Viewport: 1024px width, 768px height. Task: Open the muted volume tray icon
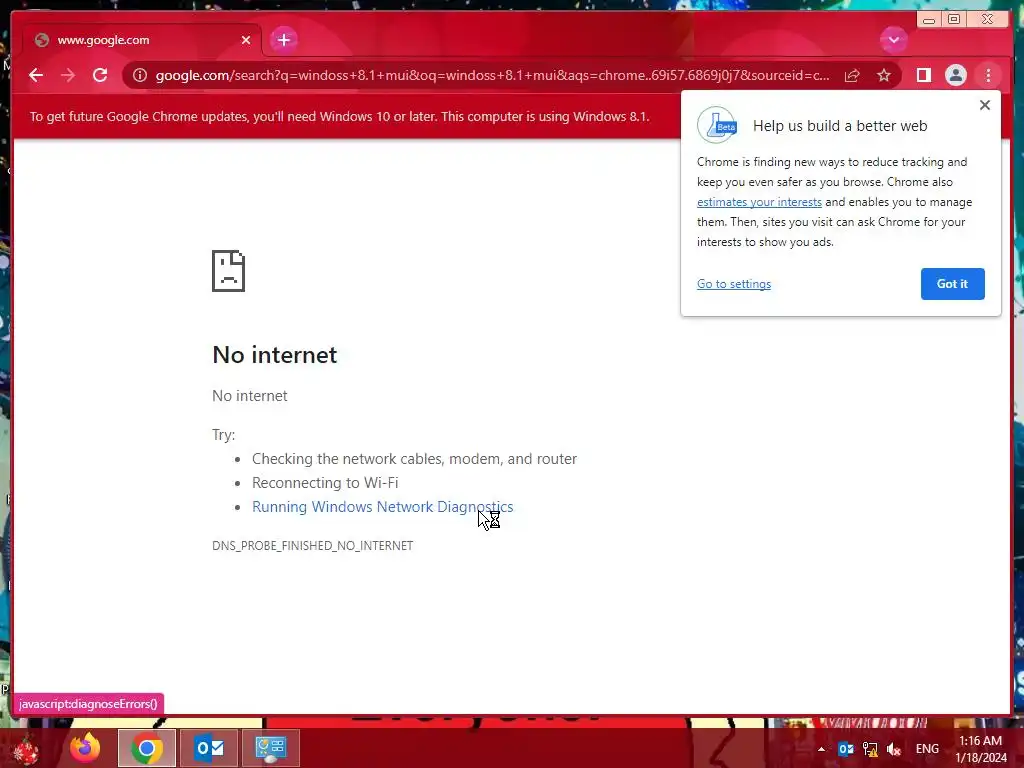tap(894, 749)
